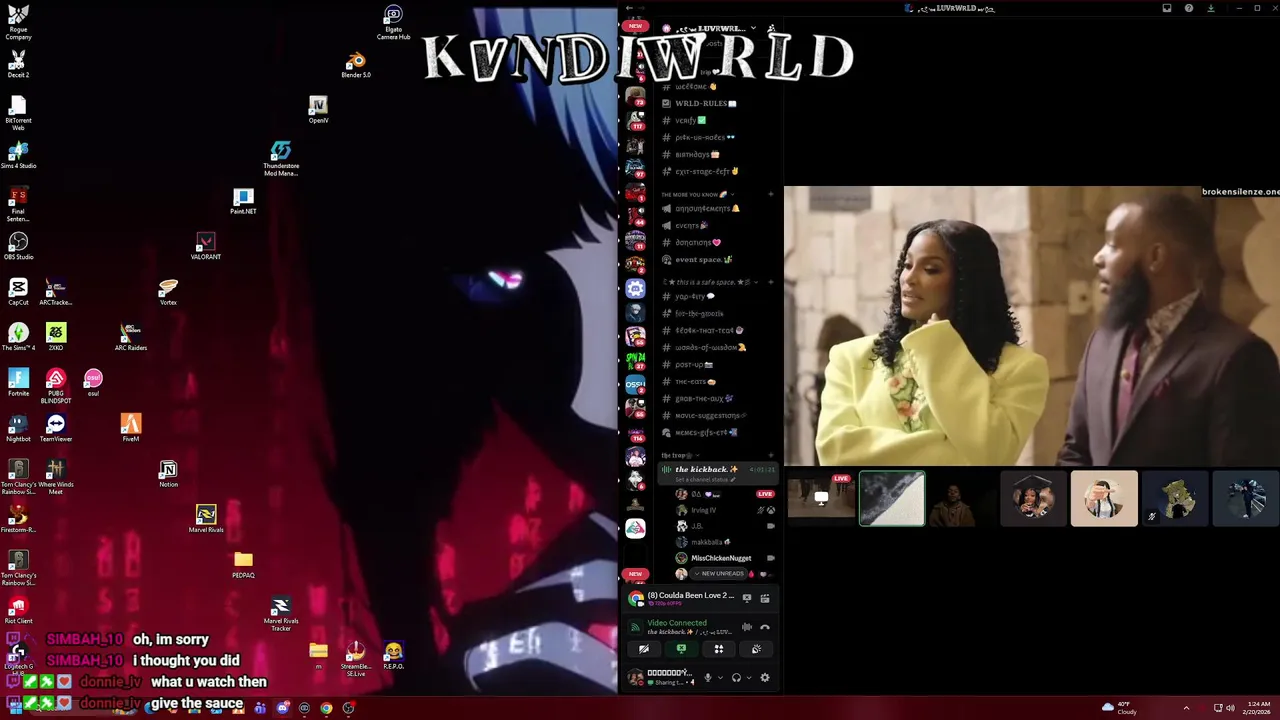
Task: Open the events channel
Action: pos(691,225)
